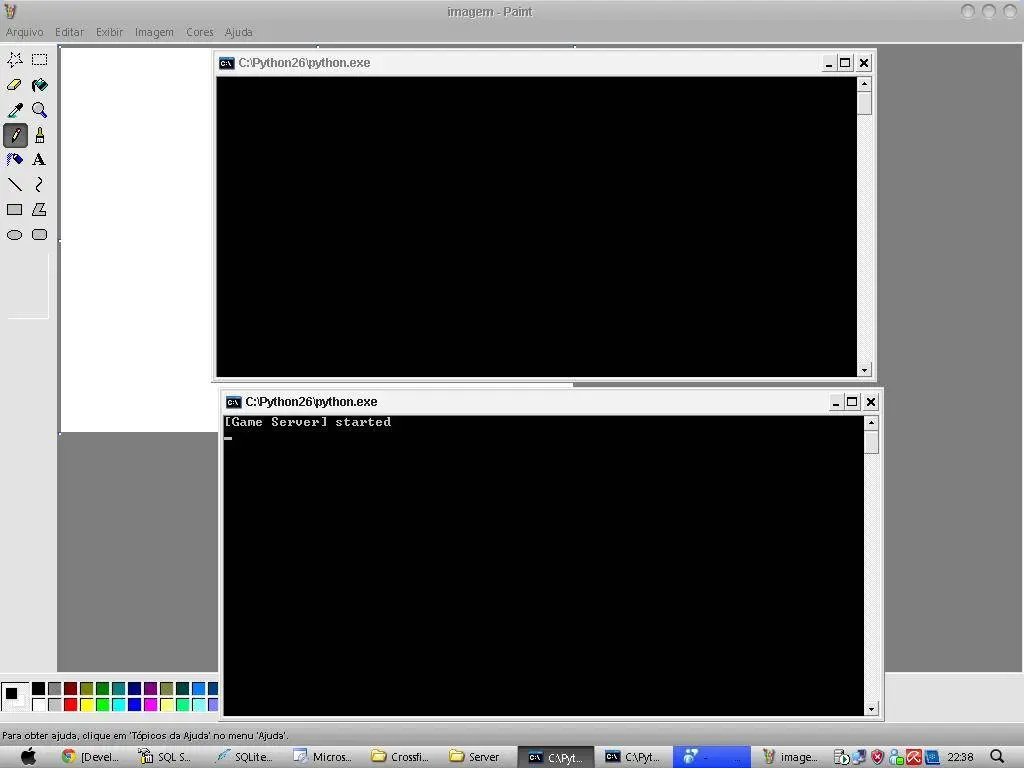Activate the Brush tool
Viewport: 1024px width, 768px height.
tap(39, 135)
